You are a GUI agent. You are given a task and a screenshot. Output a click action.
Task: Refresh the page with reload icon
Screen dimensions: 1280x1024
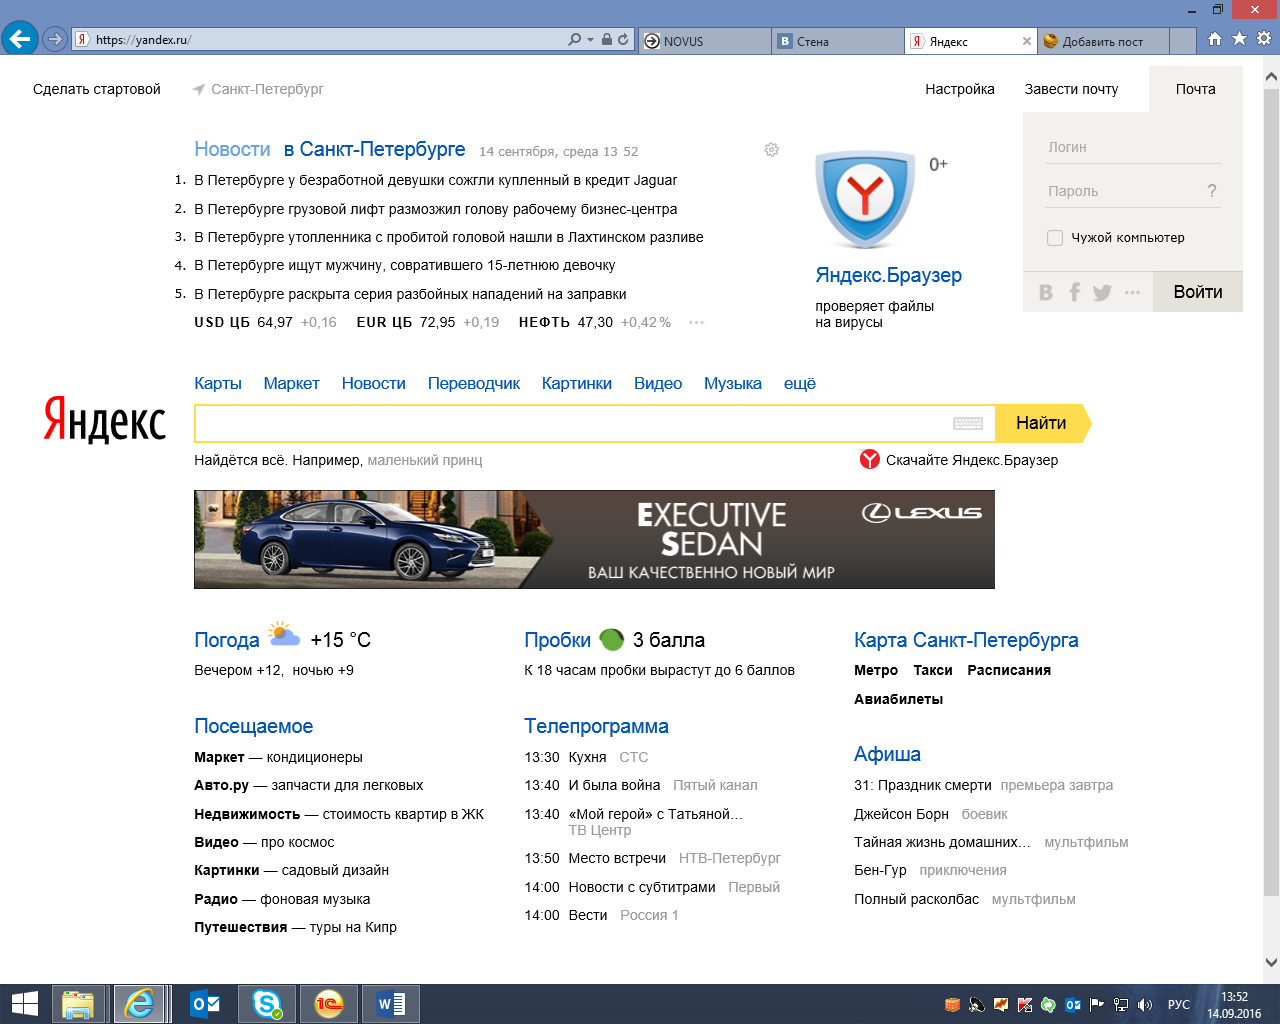[623, 40]
